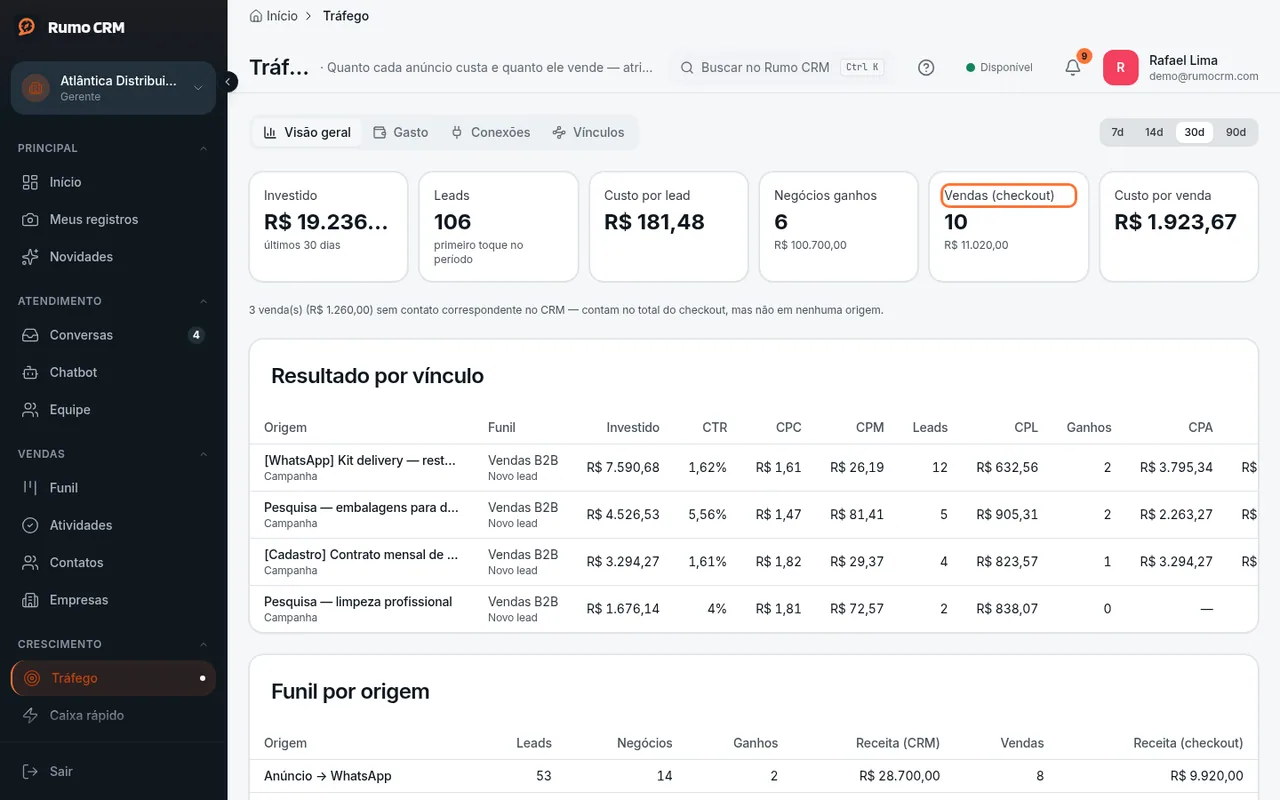
Task: Click the Tráfego target icon in the sidebar
Action: [x=33, y=678]
